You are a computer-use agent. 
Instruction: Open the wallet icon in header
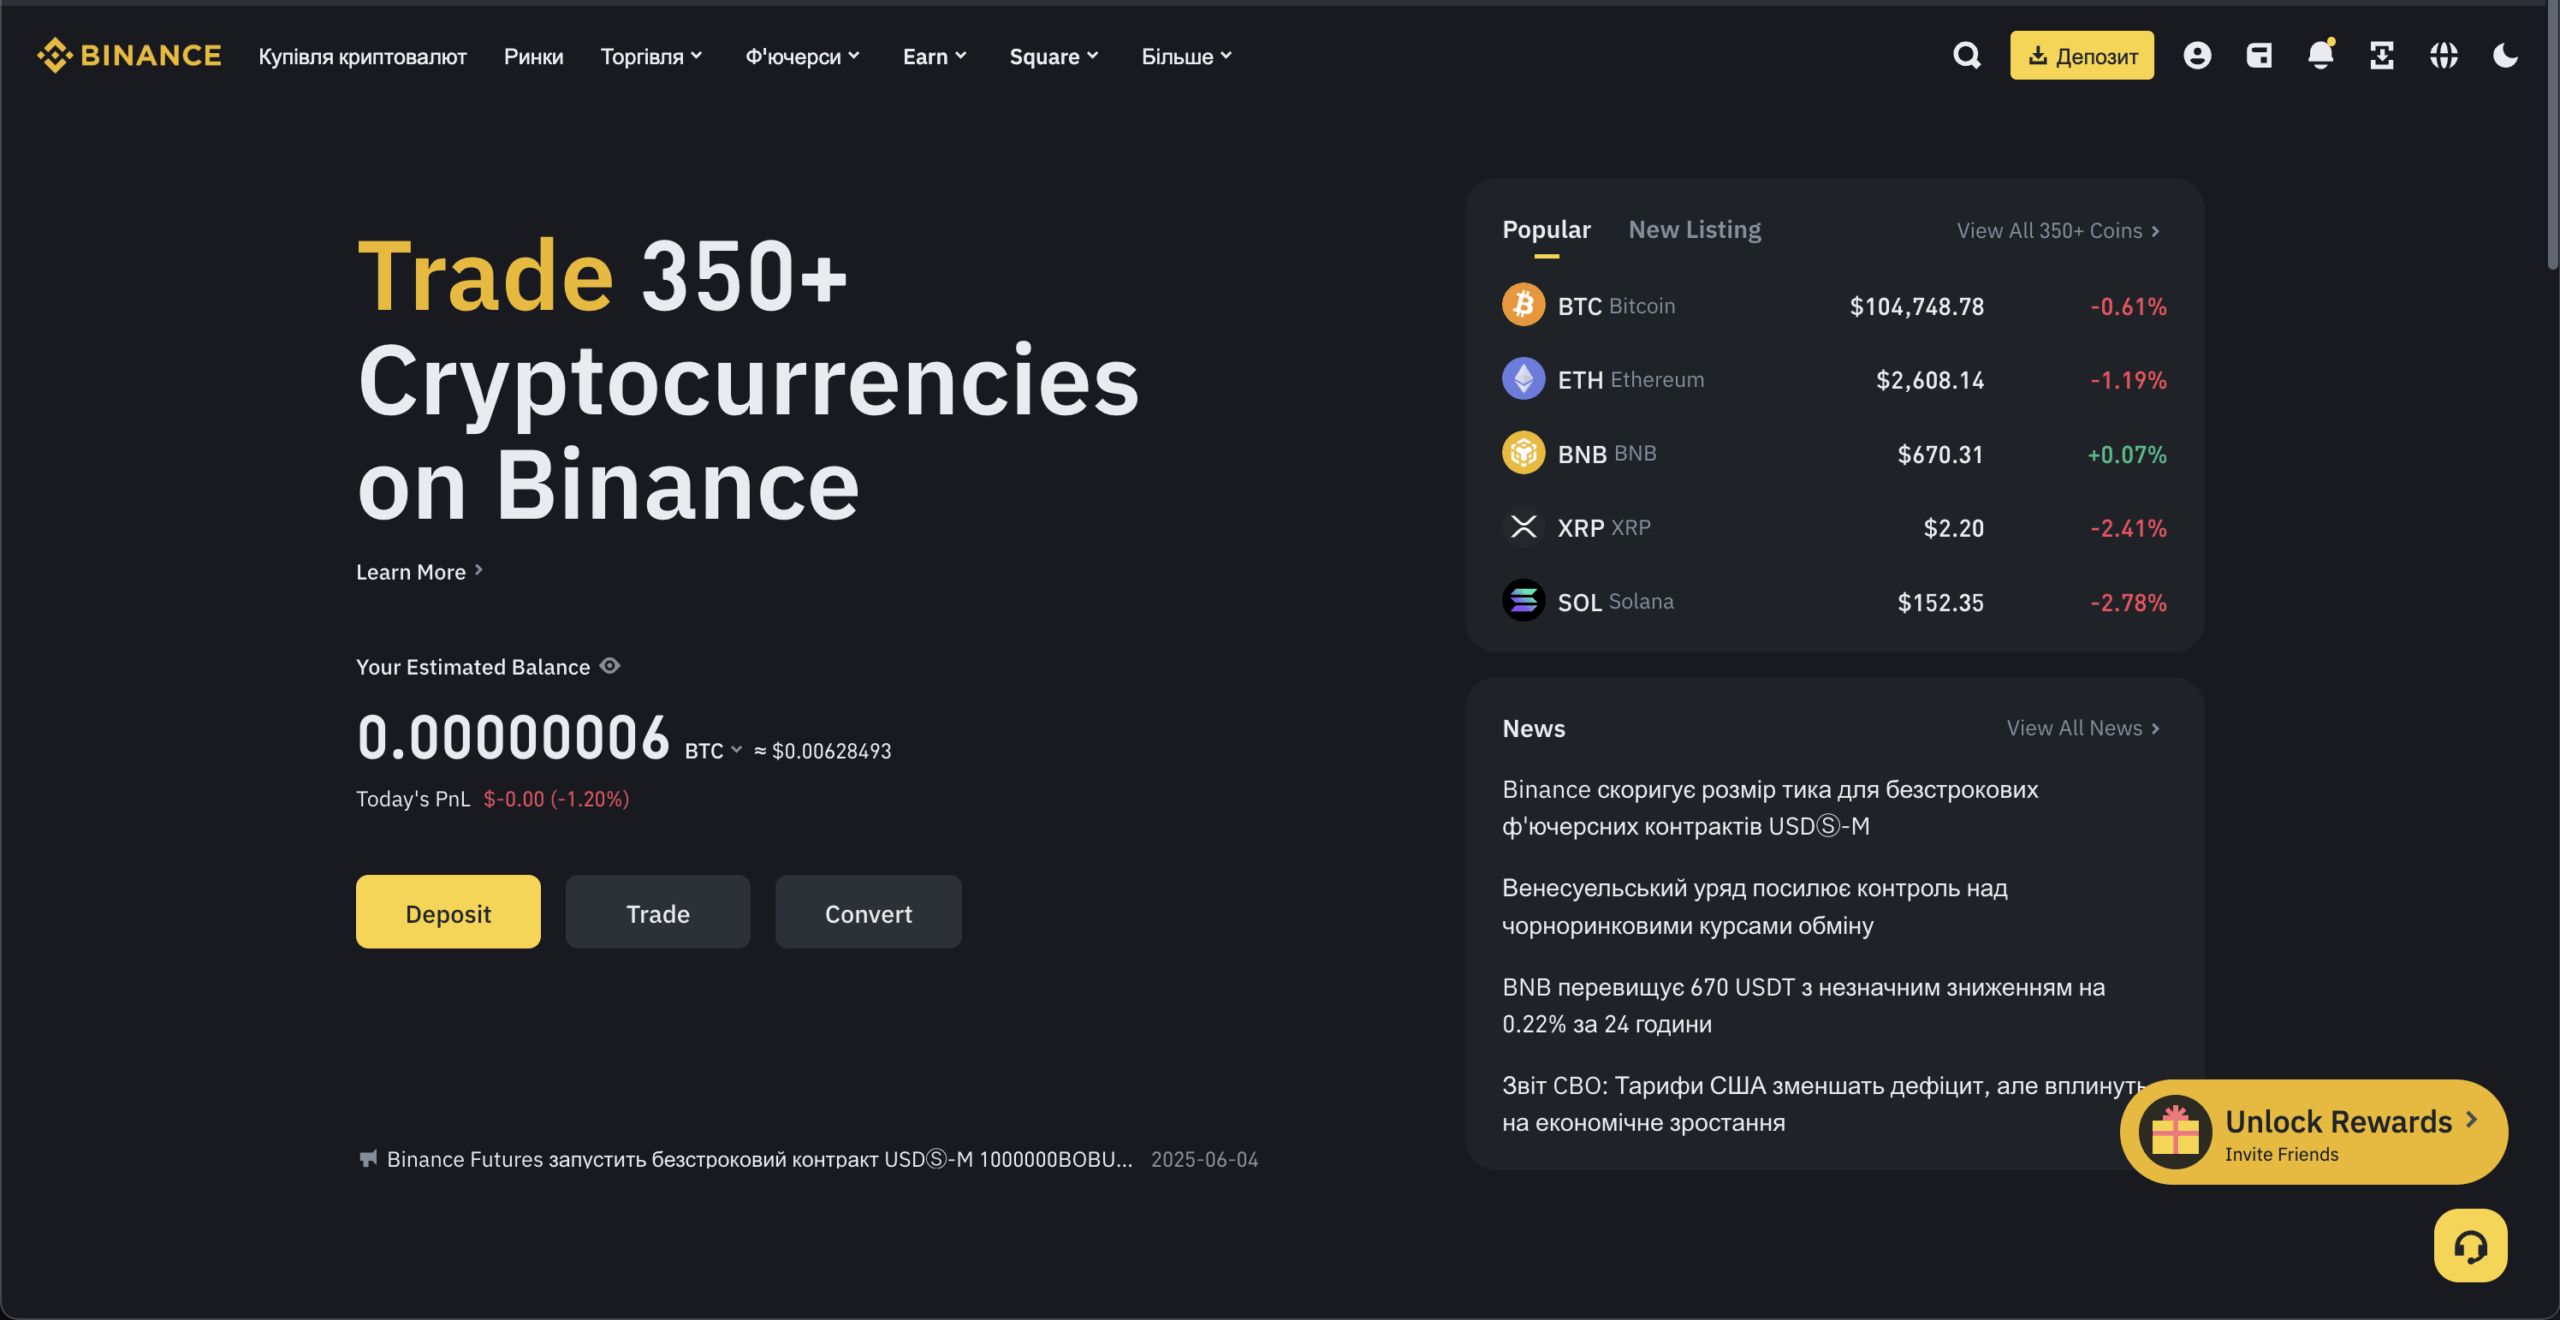2259,55
